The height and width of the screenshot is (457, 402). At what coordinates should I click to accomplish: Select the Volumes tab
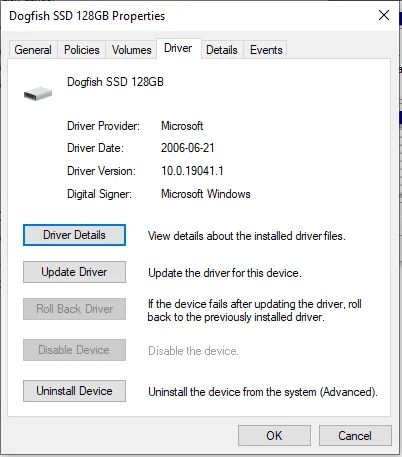[131, 50]
